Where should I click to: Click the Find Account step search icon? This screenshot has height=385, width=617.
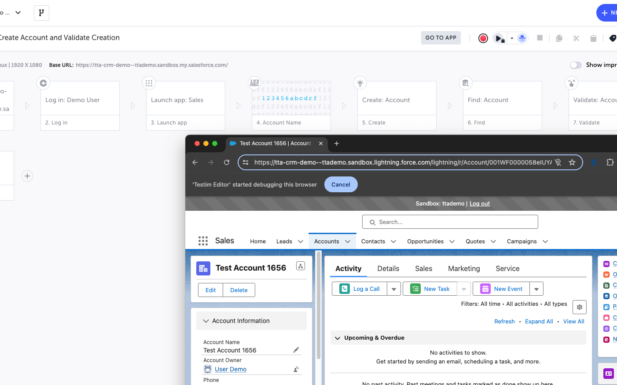click(466, 83)
